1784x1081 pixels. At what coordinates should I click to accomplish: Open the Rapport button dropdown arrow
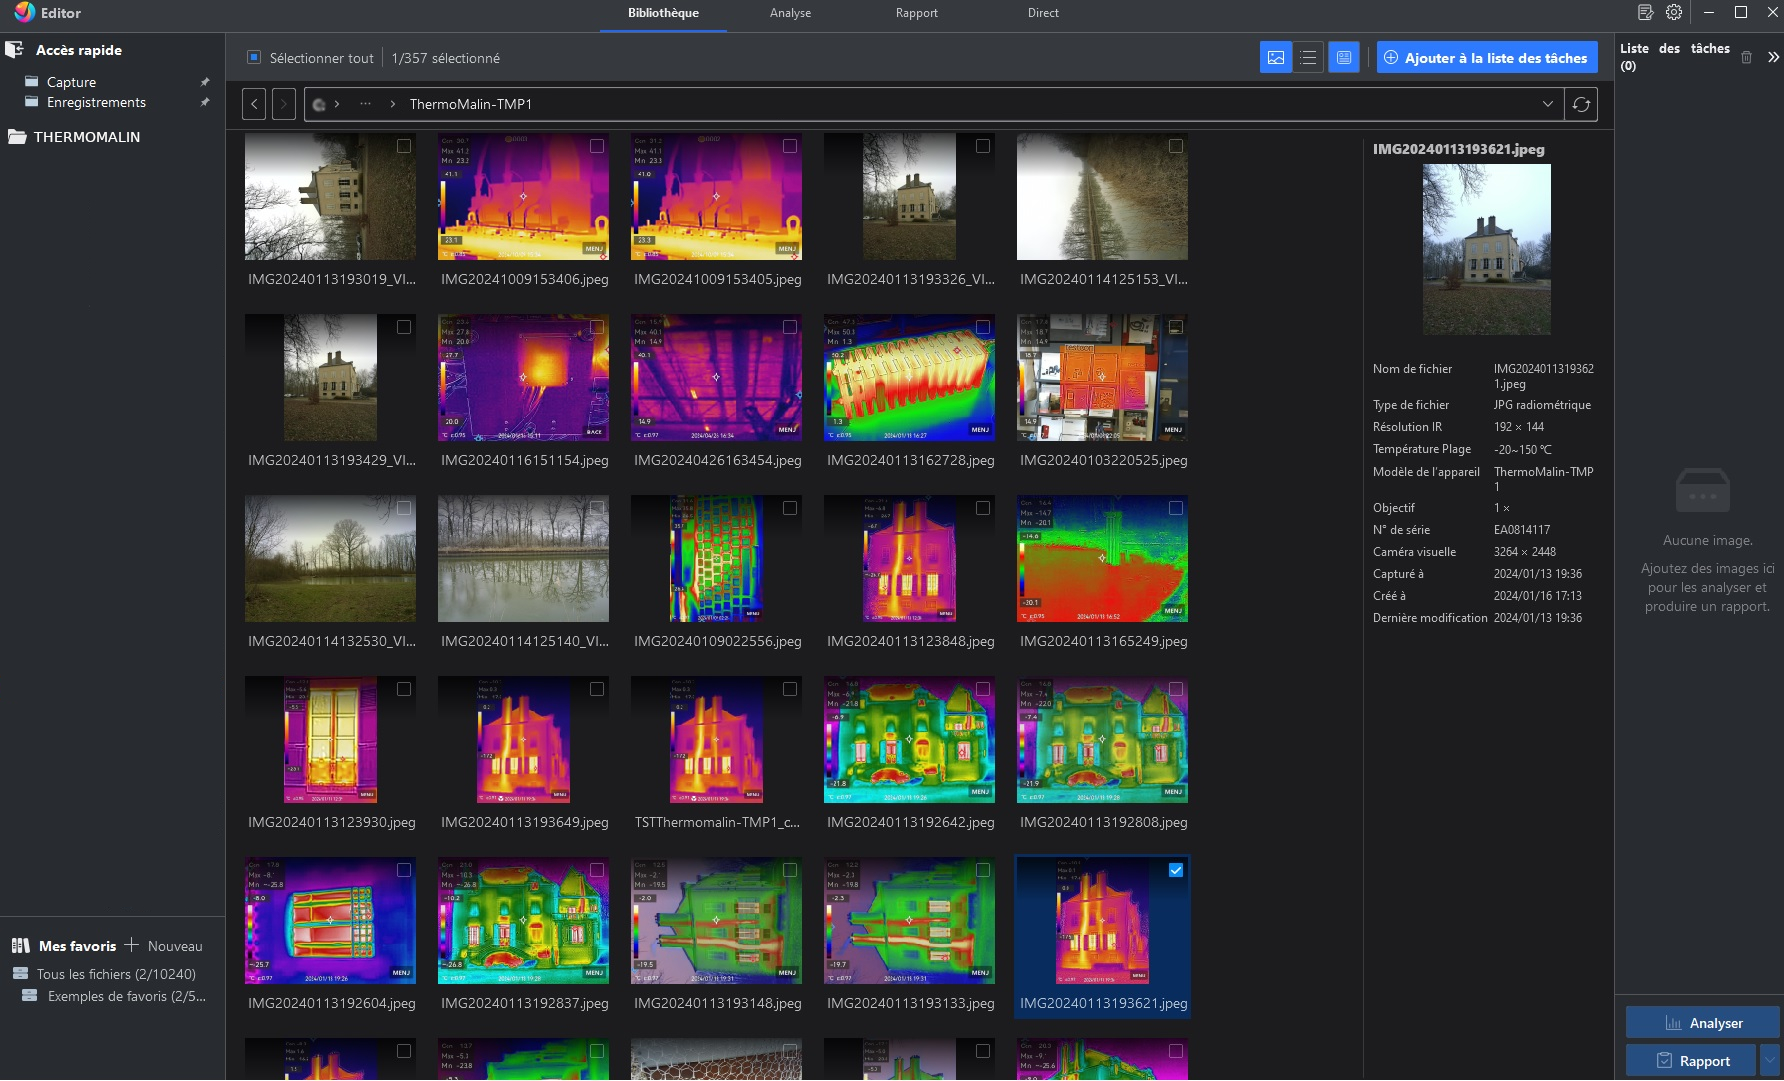coord(1770,1060)
